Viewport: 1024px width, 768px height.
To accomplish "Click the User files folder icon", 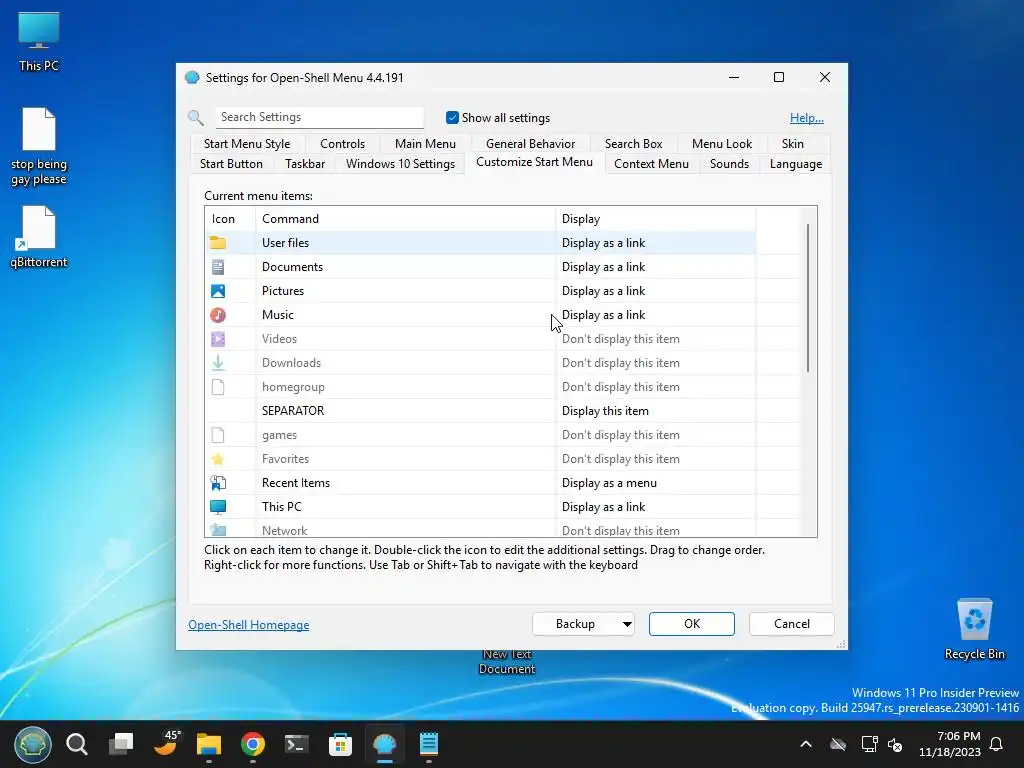I will pos(218,243).
